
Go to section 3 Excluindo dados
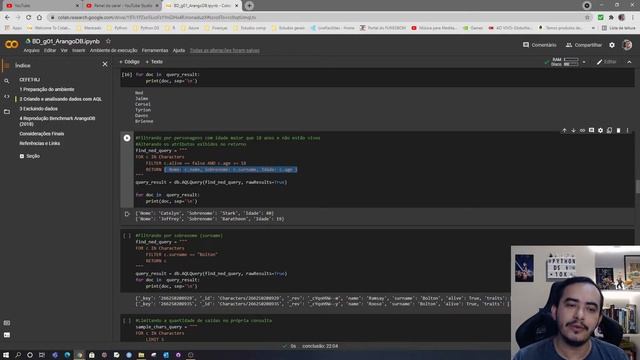[38, 109]
